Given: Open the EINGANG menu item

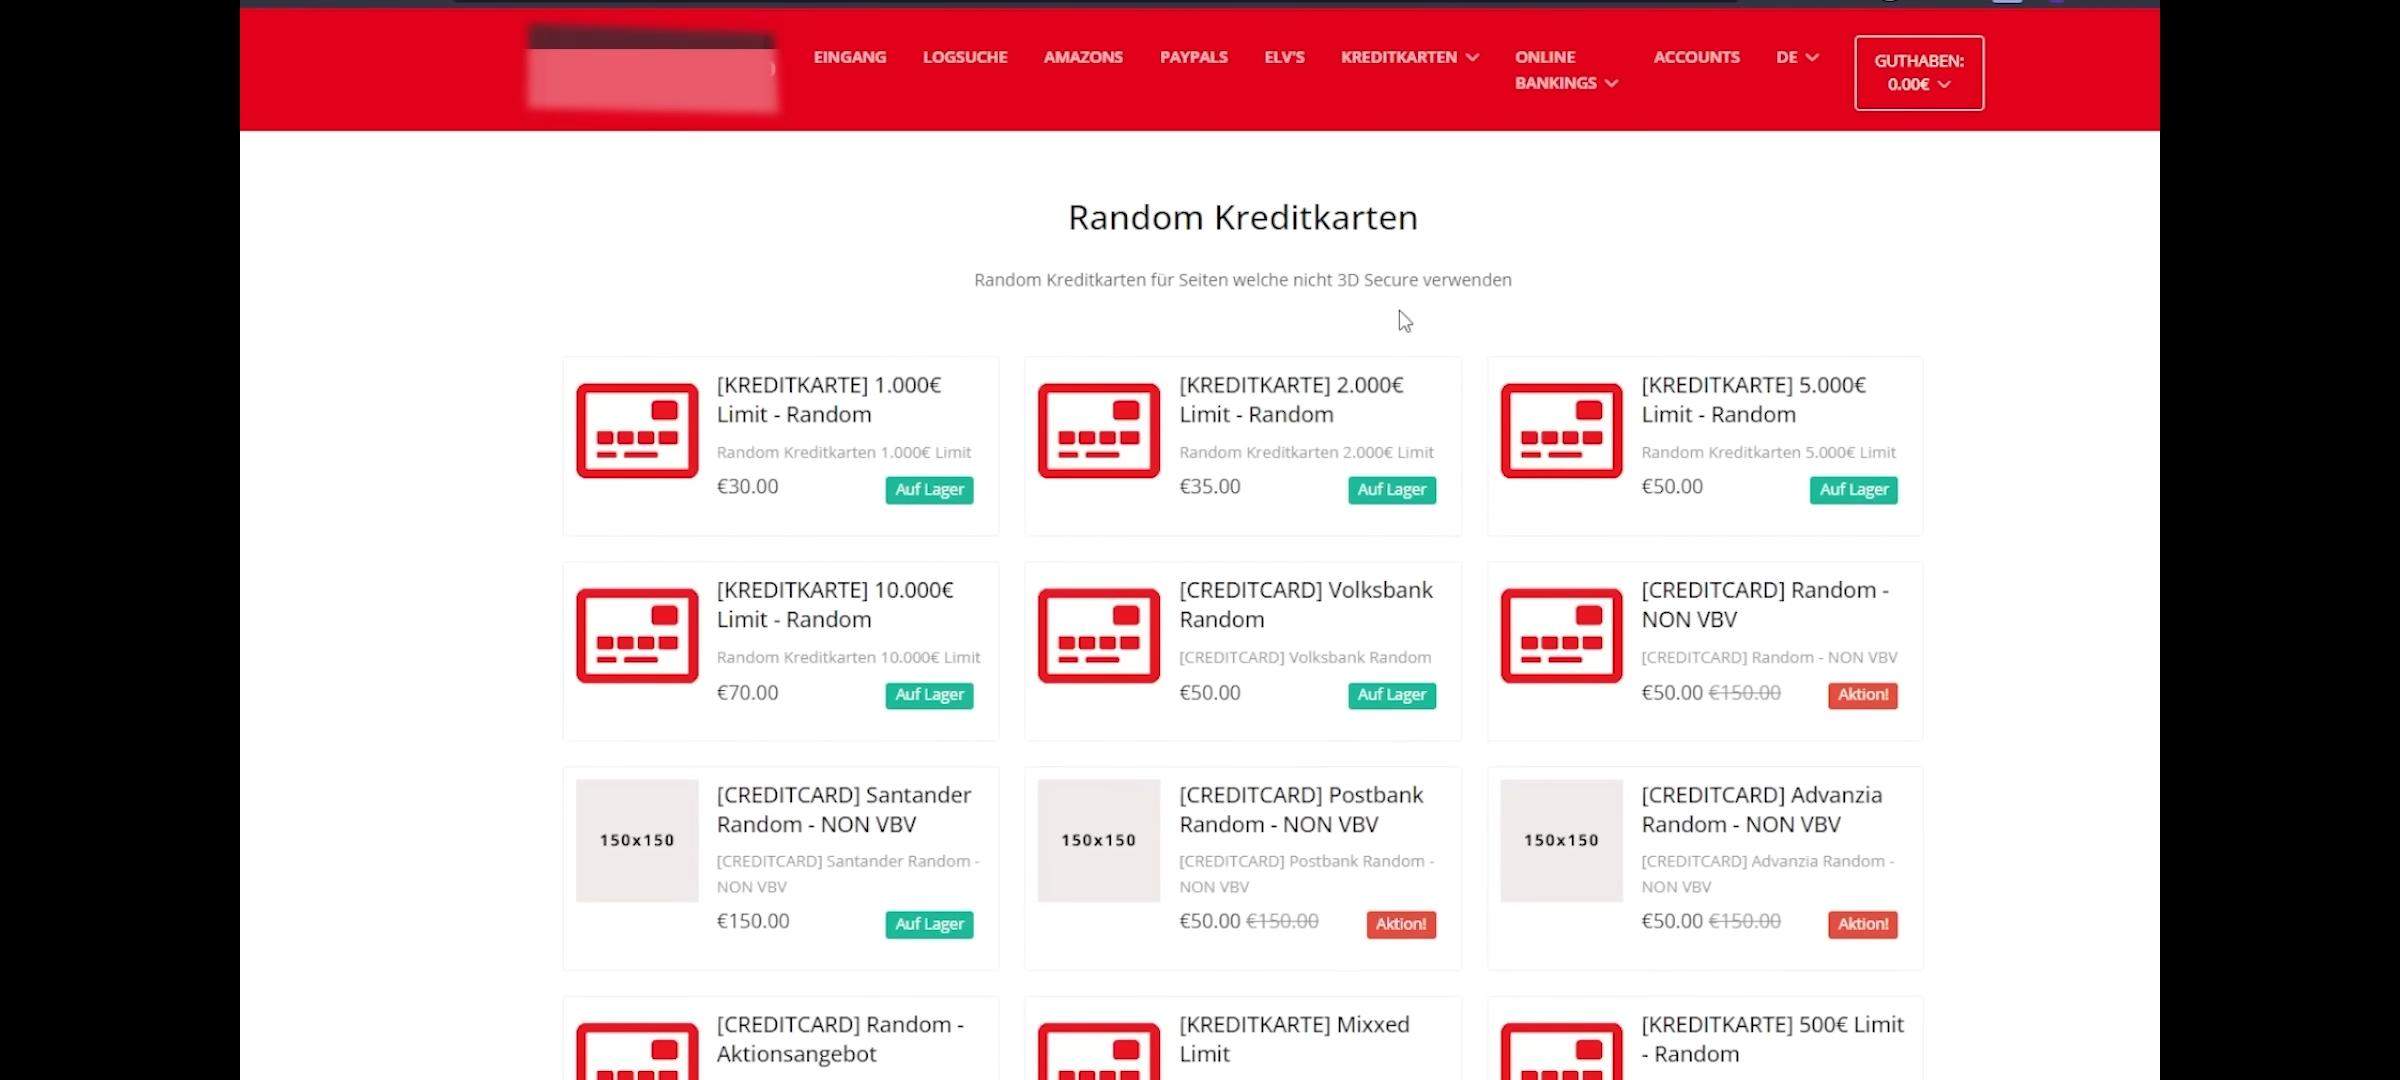Looking at the screenshot, I should coord(849,57).
